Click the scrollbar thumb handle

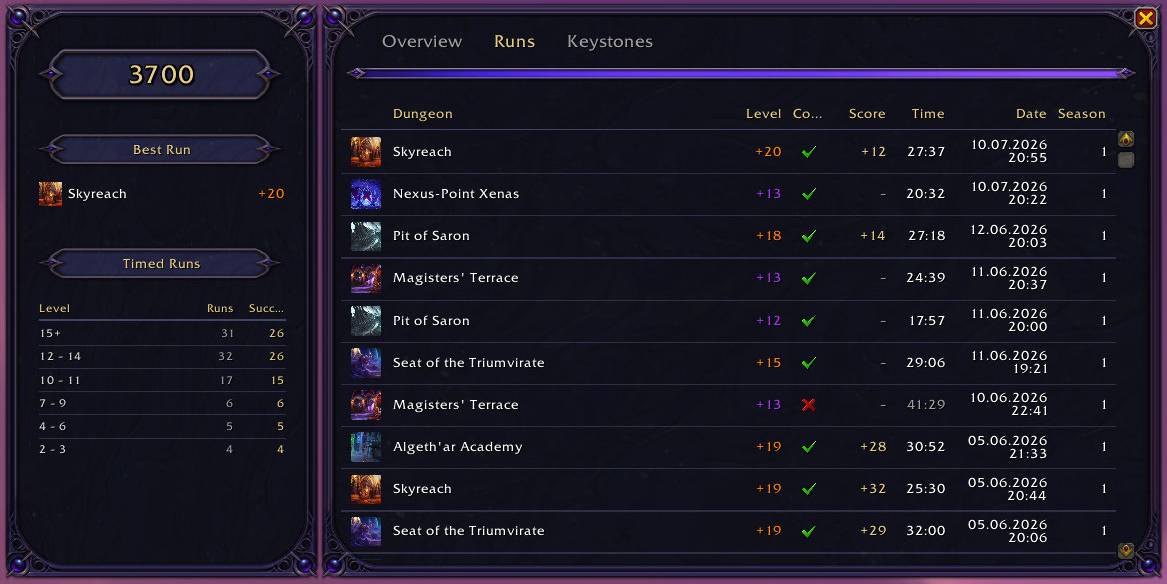tap(1126, 159)
